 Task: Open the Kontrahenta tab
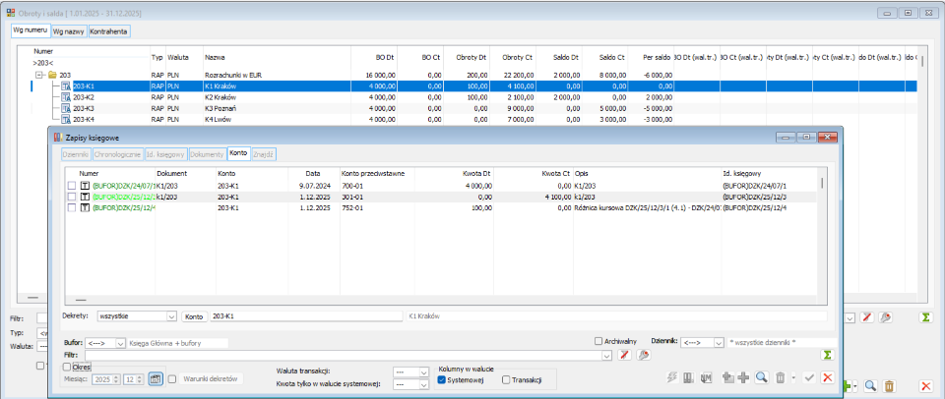tap(109, 31)
